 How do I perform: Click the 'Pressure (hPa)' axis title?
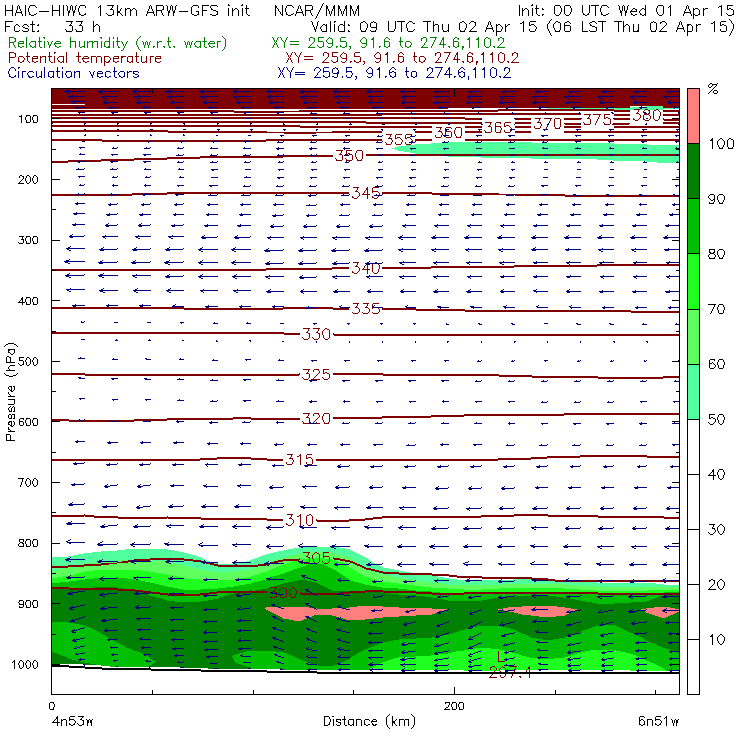pos(10,392)
